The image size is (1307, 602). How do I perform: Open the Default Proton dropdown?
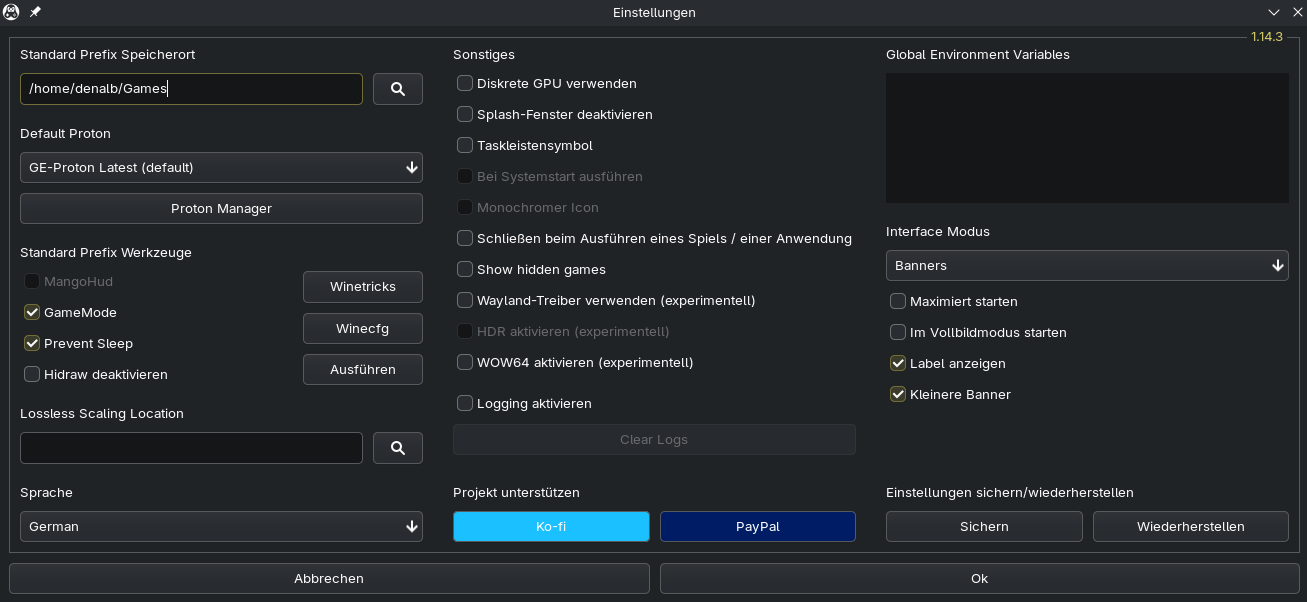pyautogui.click(x=221, y=167)
